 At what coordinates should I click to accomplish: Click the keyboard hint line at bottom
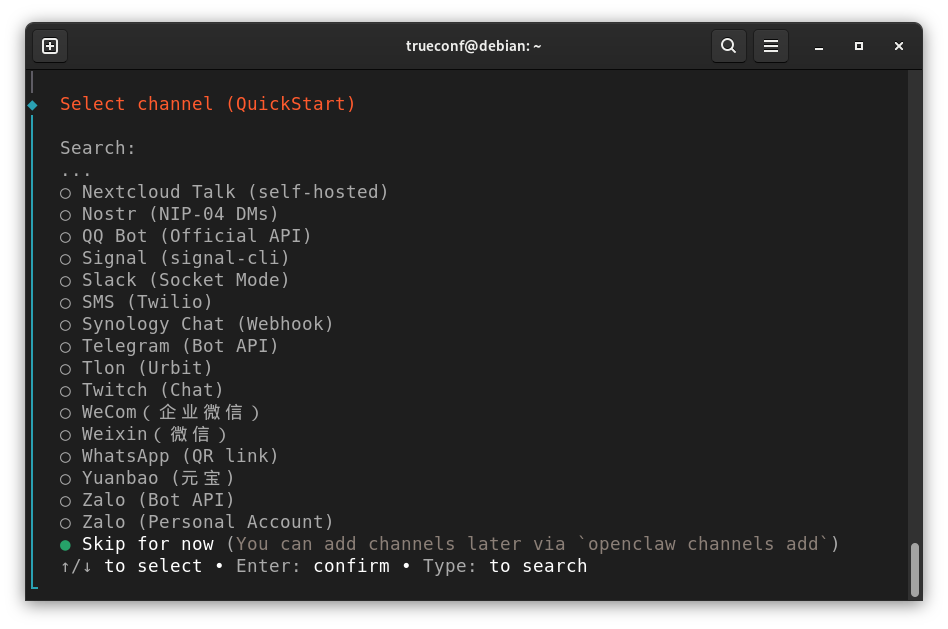tap(323, 565)
